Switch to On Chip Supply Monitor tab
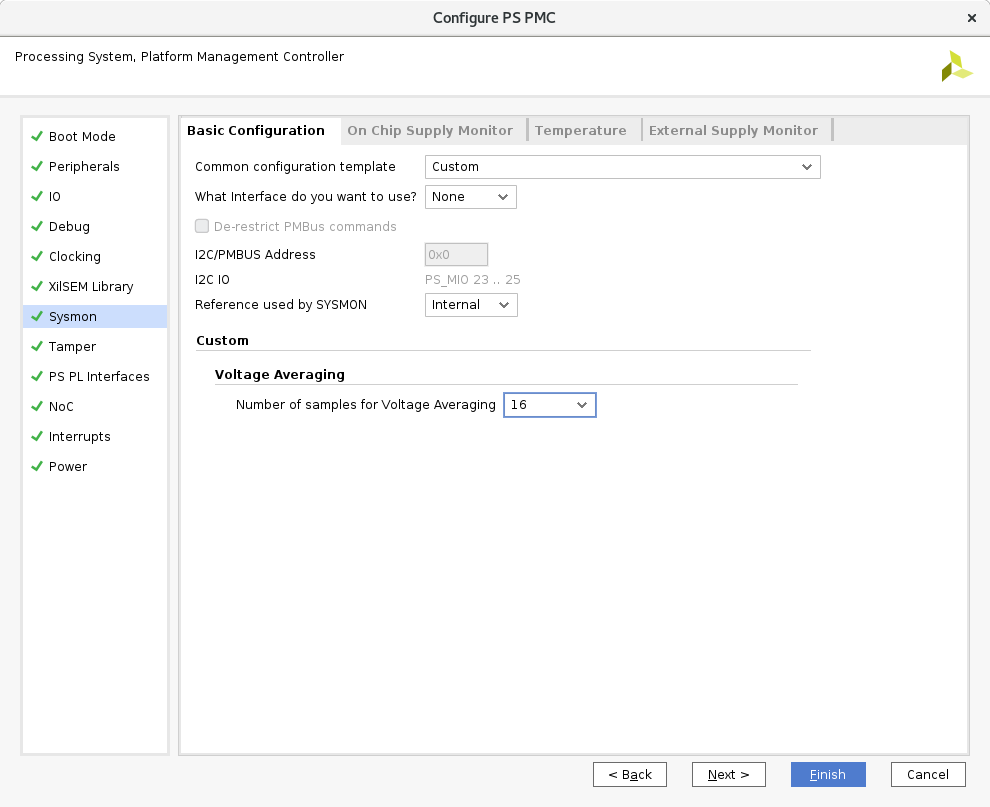 coord(430,131)
